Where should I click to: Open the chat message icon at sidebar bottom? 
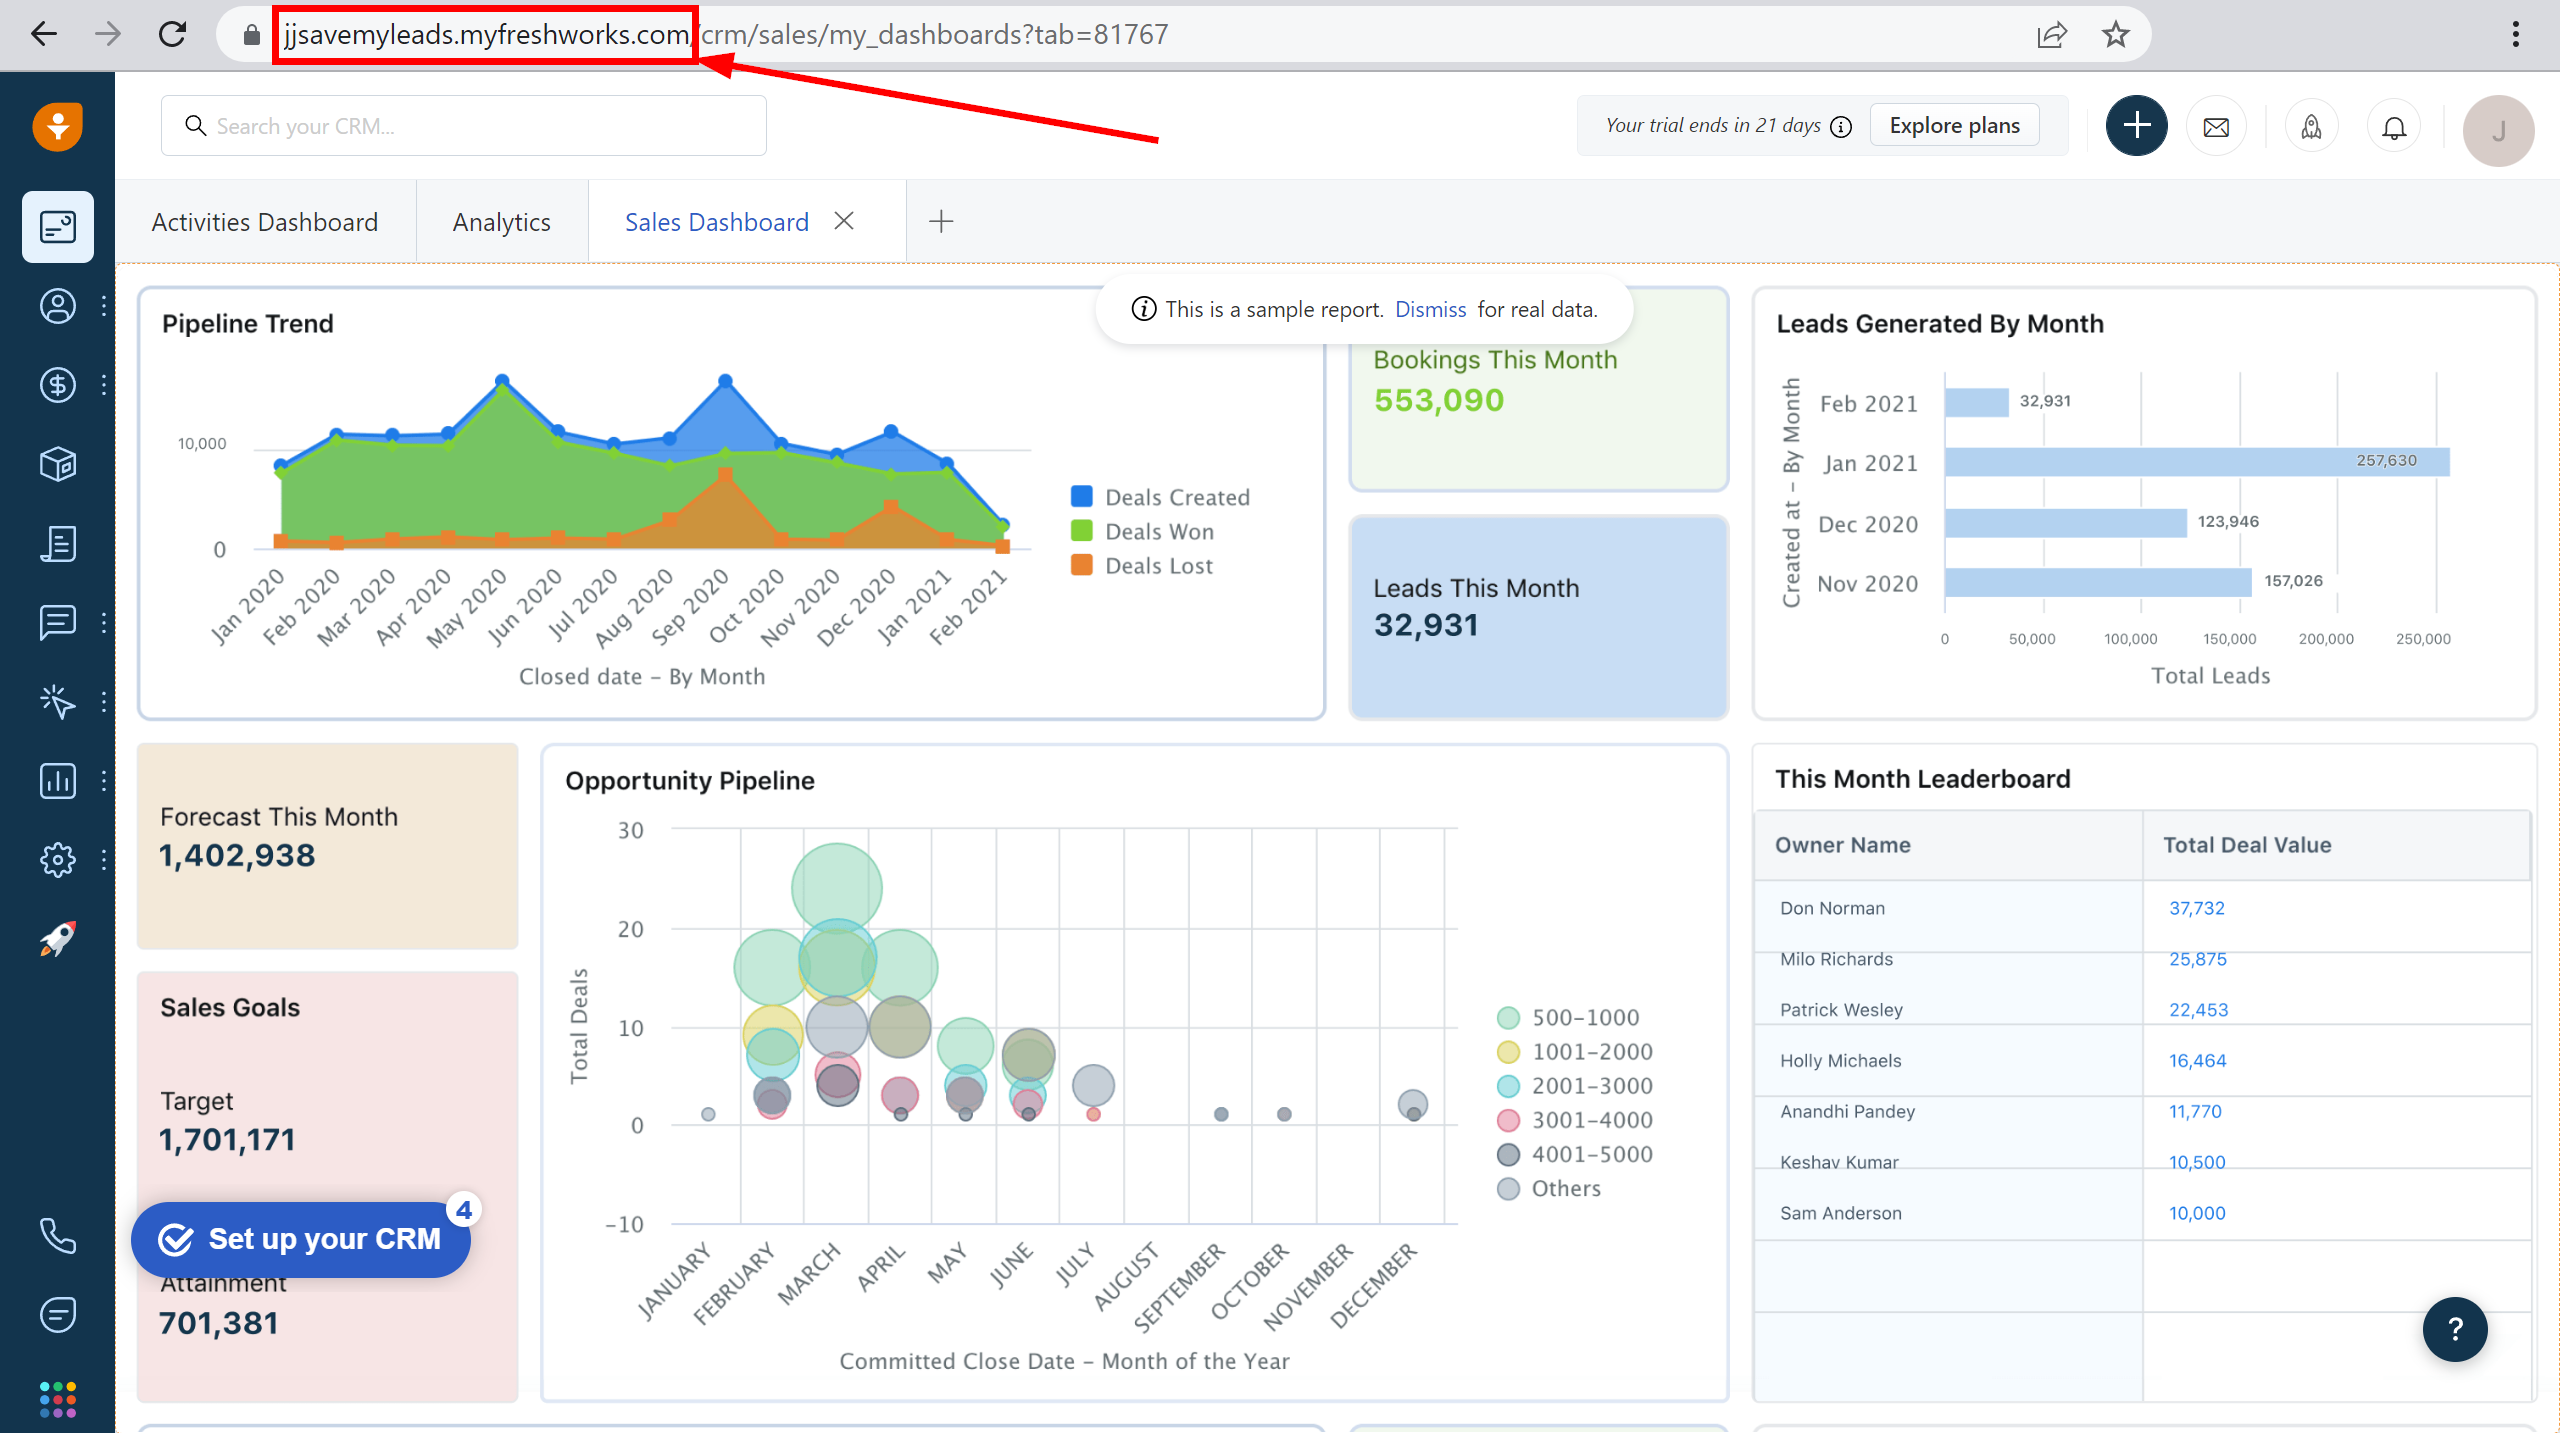point(58,1314)
